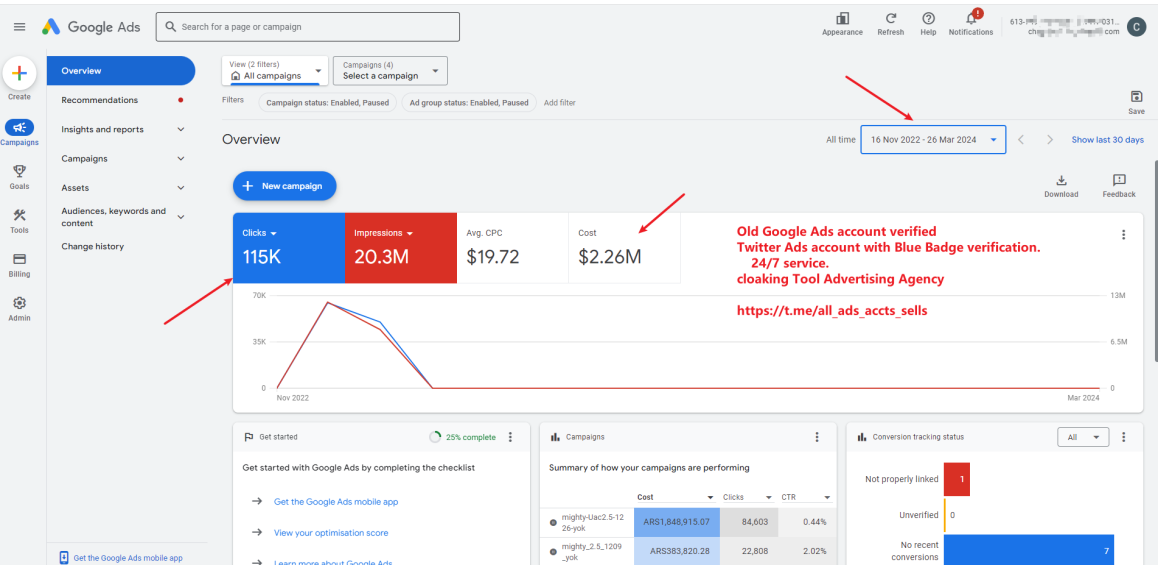Click the New campaign button
Viewport: 1158px width, 565px height.
point(284,186)
